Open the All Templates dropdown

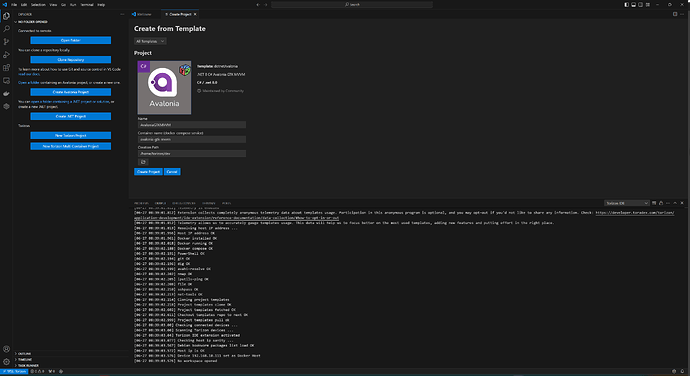(150, 41)
